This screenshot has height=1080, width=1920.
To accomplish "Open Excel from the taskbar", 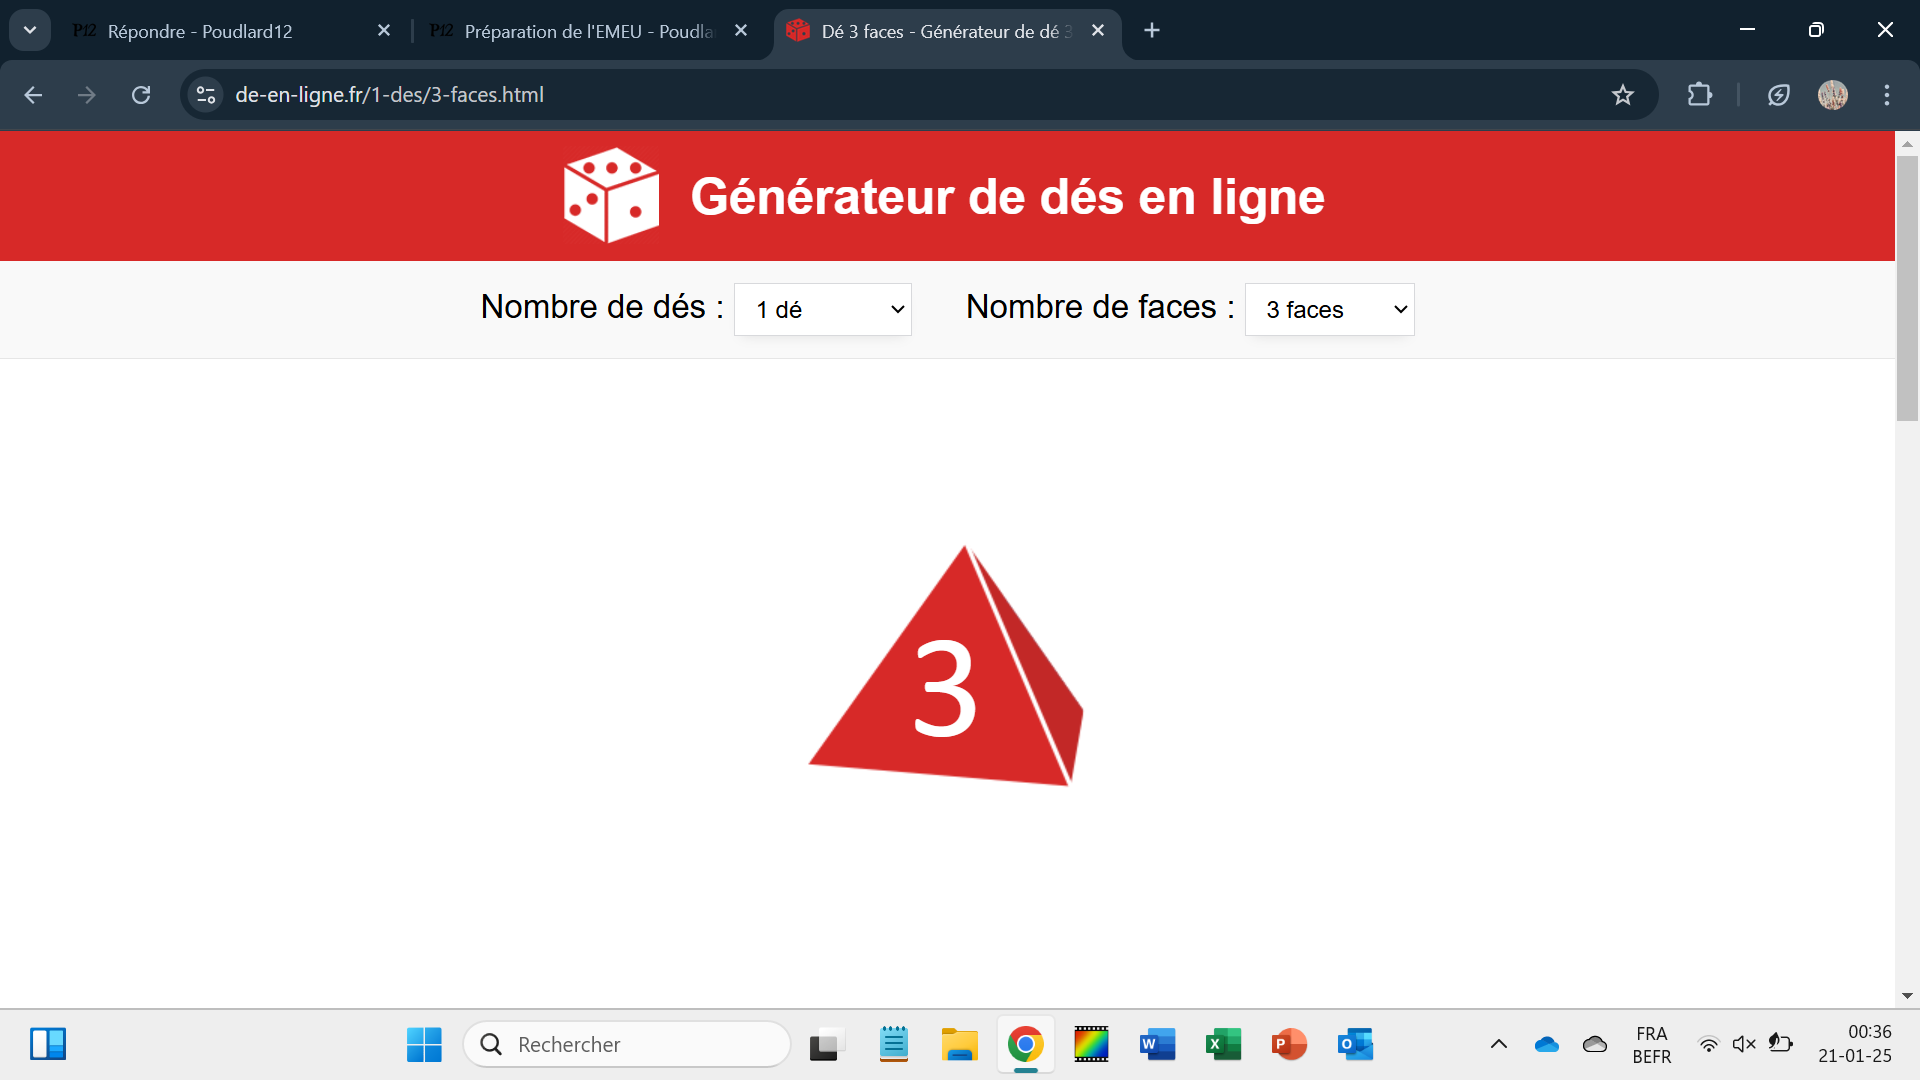I will click(1223, 1044).
